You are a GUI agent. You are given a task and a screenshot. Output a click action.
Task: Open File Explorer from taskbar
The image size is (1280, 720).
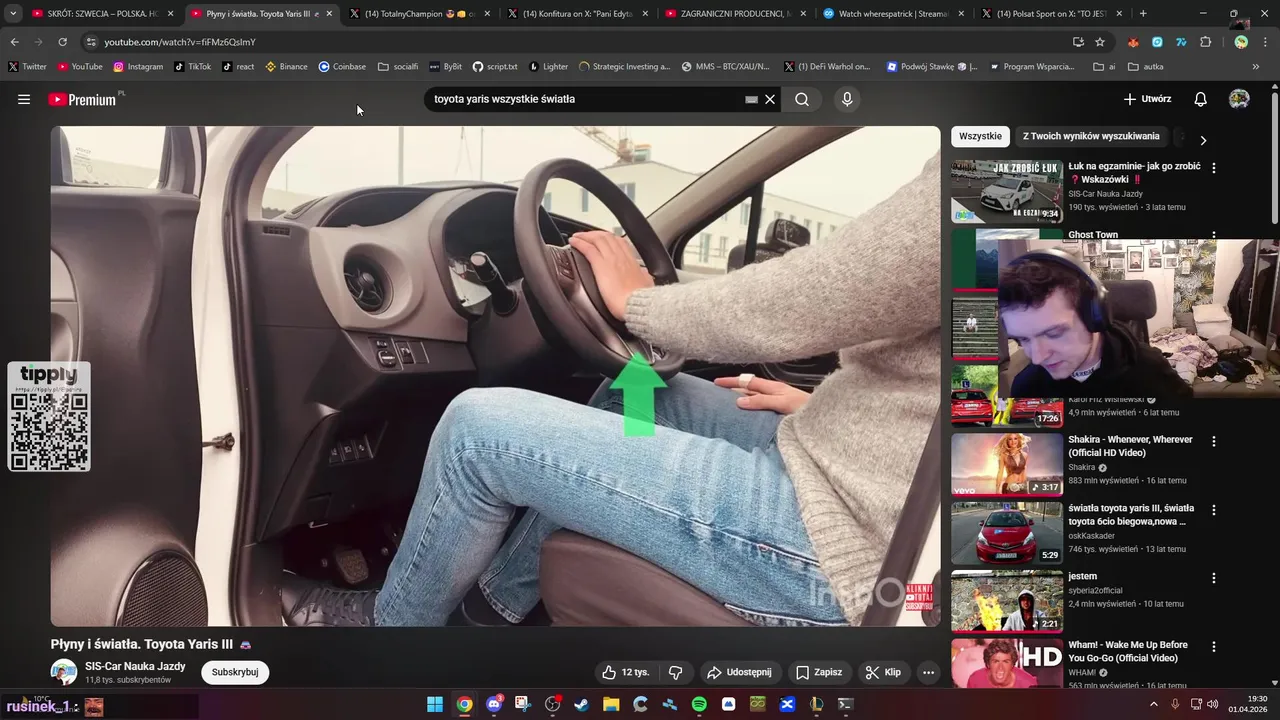point(611,704)
